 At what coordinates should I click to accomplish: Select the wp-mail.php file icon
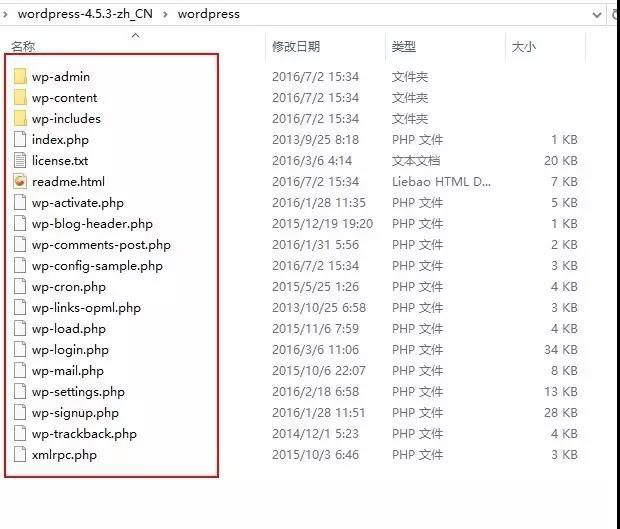coord(20,370)
